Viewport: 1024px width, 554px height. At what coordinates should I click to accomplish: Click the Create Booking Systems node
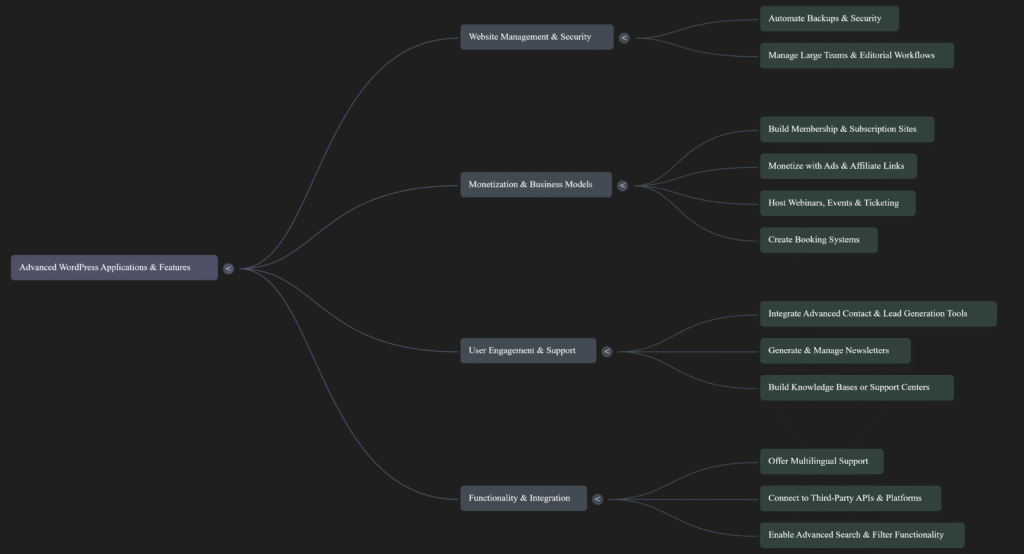(x=819, y=240)
